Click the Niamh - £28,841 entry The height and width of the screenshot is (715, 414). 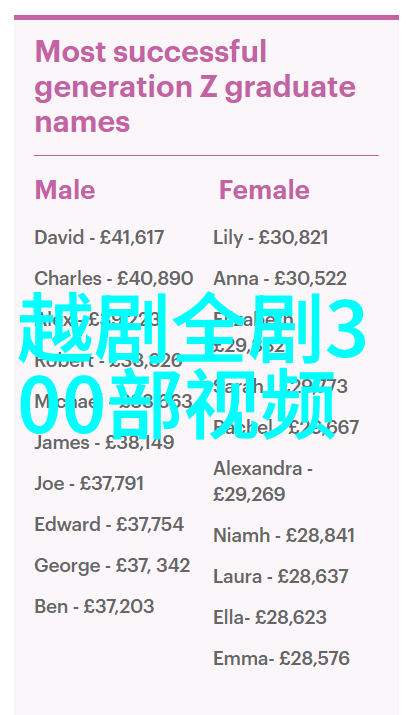click(284, 535)
